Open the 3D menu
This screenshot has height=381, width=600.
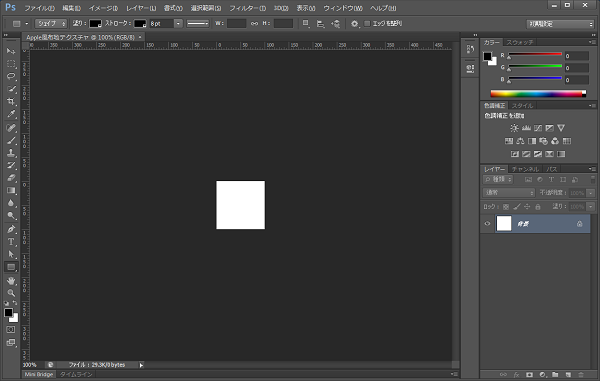[x=281, y=8]
